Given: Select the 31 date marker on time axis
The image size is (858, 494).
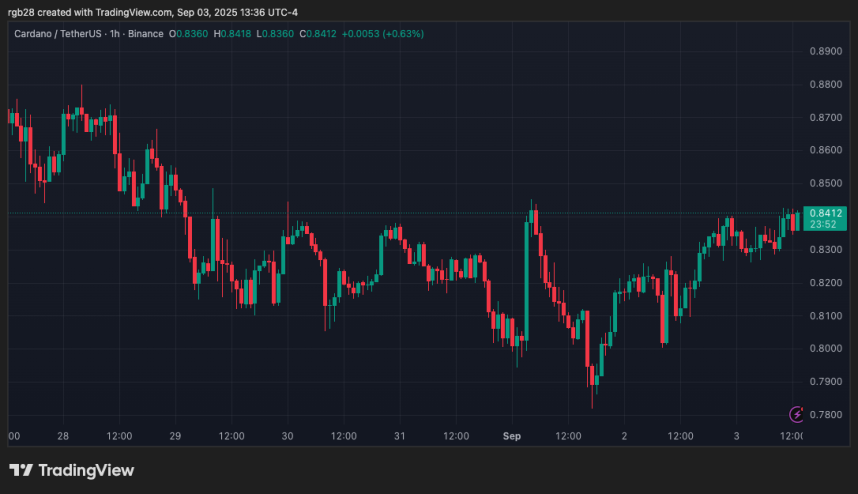Looking at the screenshot, I should coord(400,436).
